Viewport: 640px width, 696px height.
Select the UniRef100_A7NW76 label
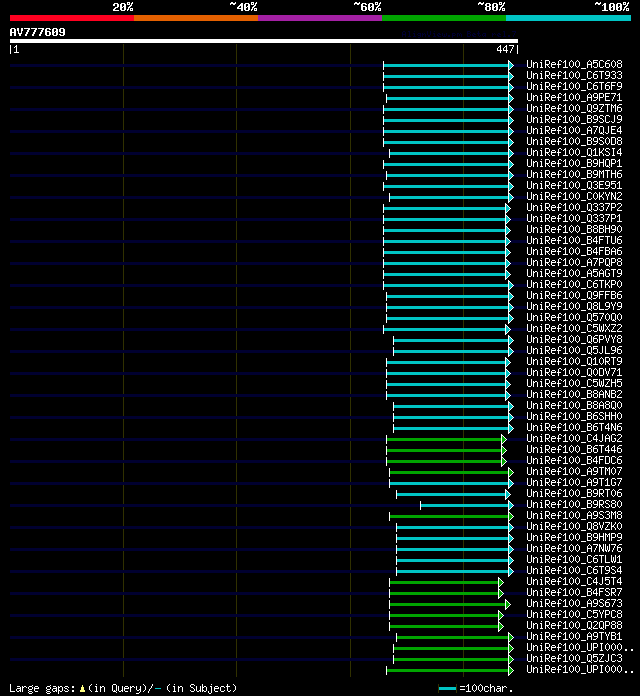point(574,548)
